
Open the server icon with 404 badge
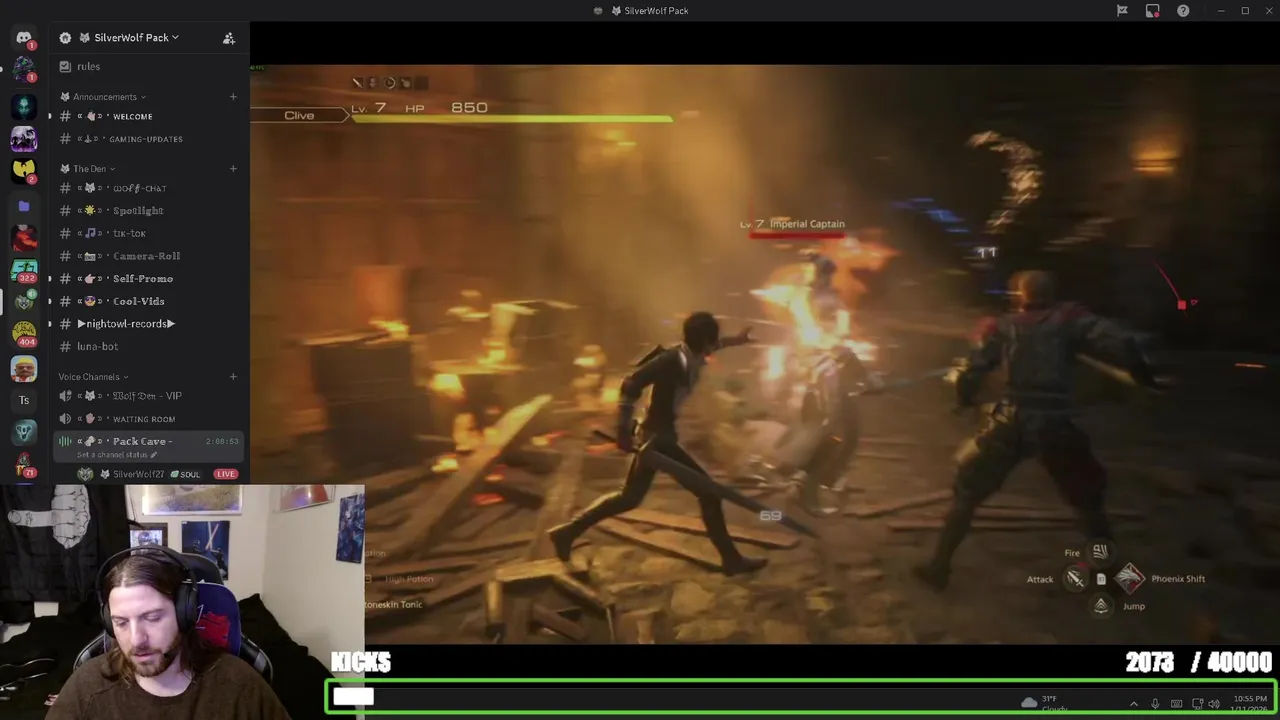[x=24, y=335]
